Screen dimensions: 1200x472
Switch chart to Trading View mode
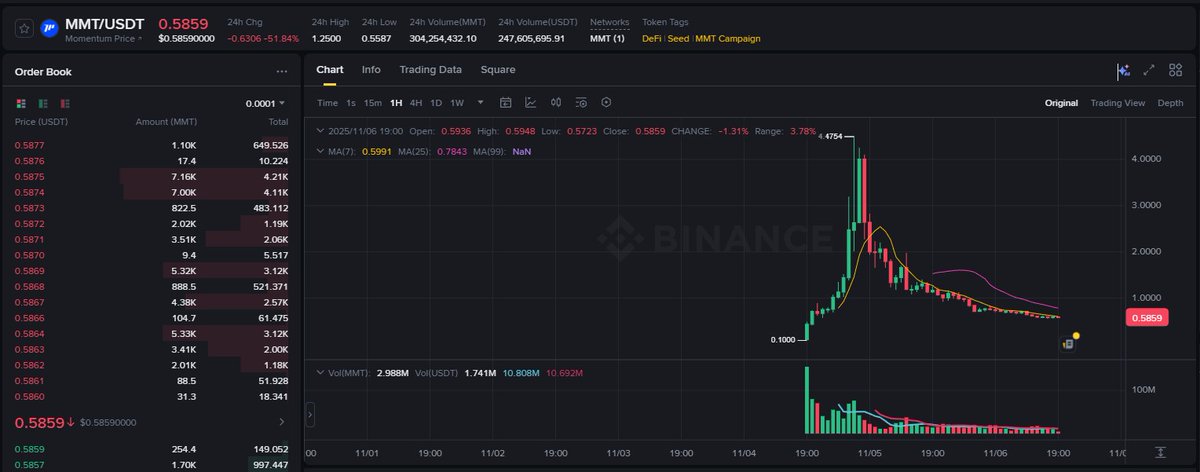click(x=1117, y=103)
